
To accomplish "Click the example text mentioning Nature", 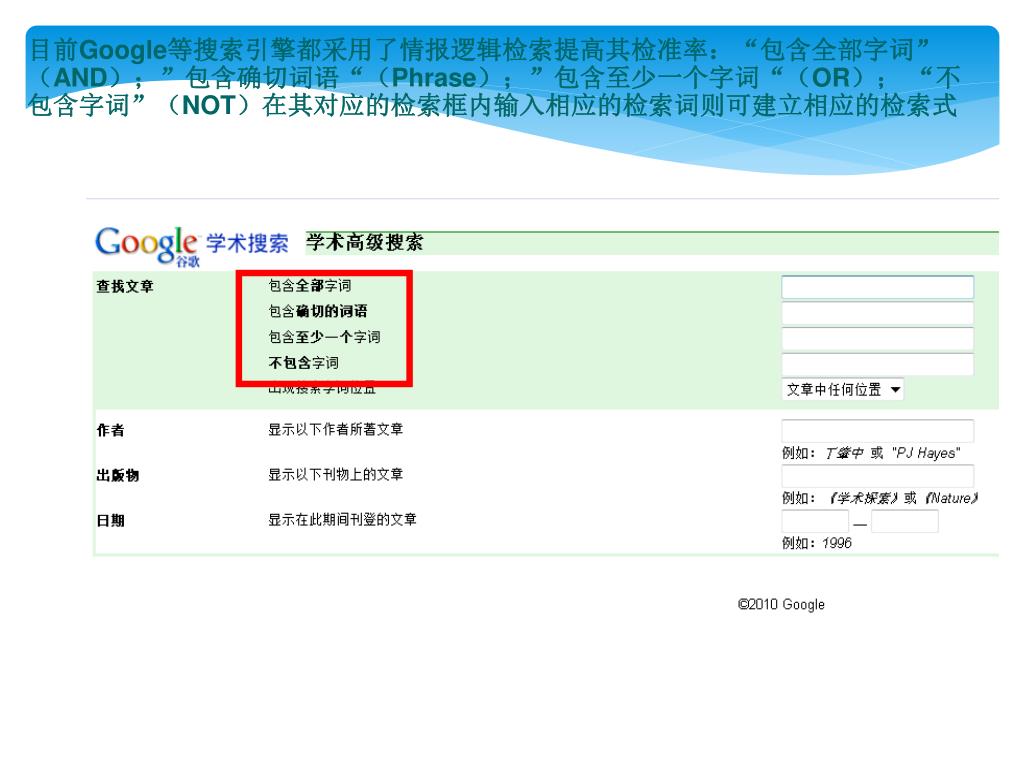I will tap(880, 498).
